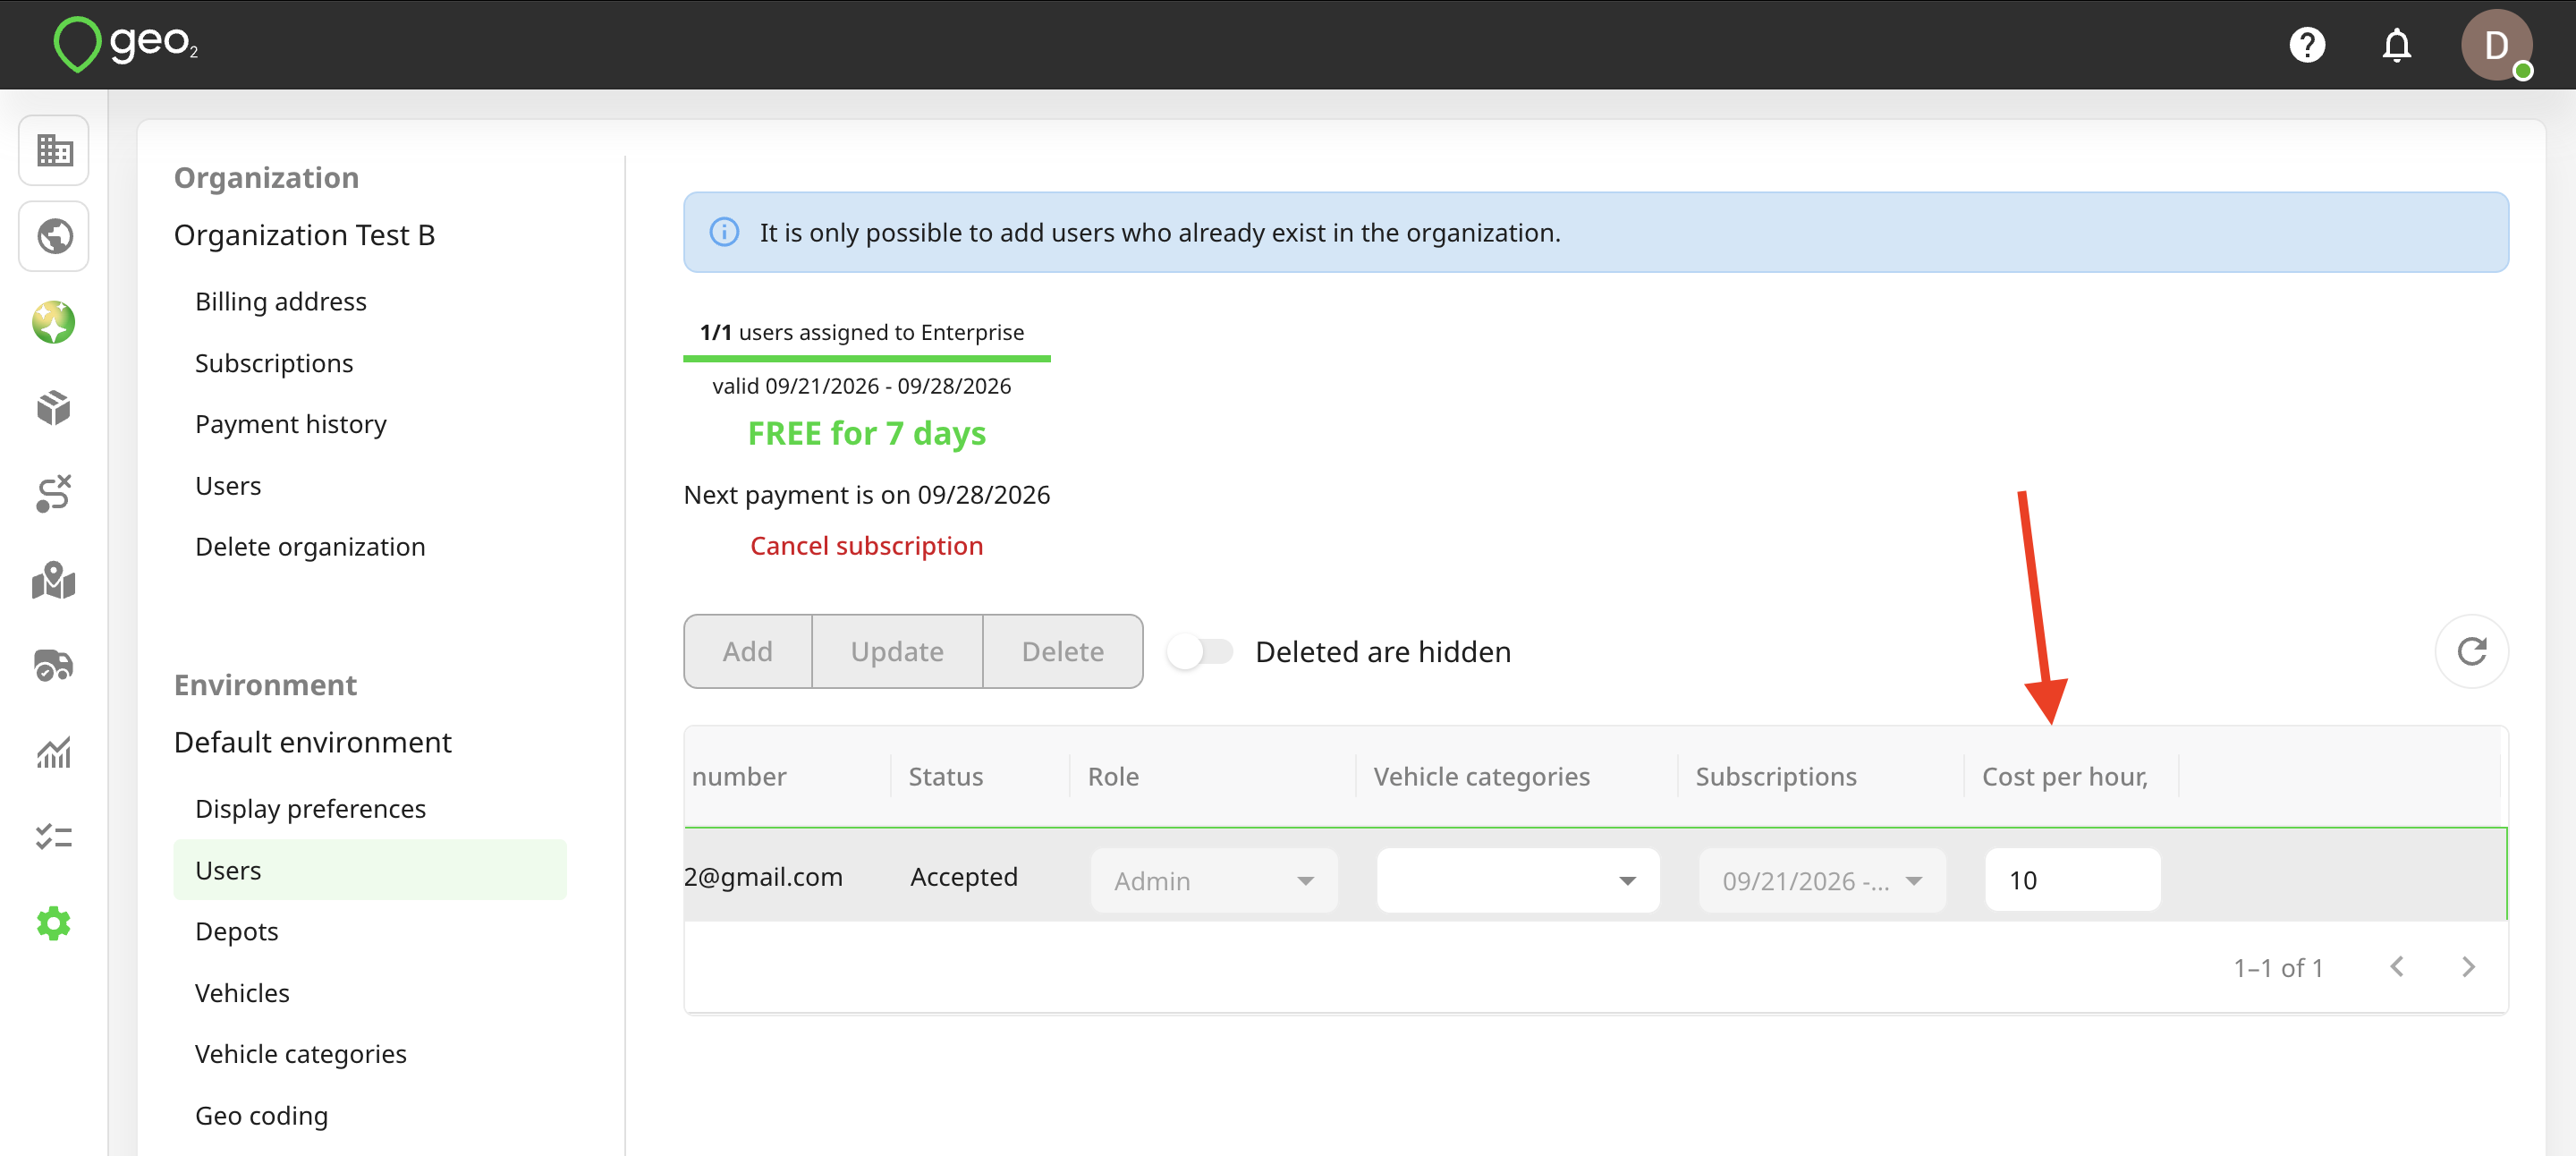Click the Role column header
This screenshot has height=1156, width=2576.
pyautogui.click(x=1113, y=776)
